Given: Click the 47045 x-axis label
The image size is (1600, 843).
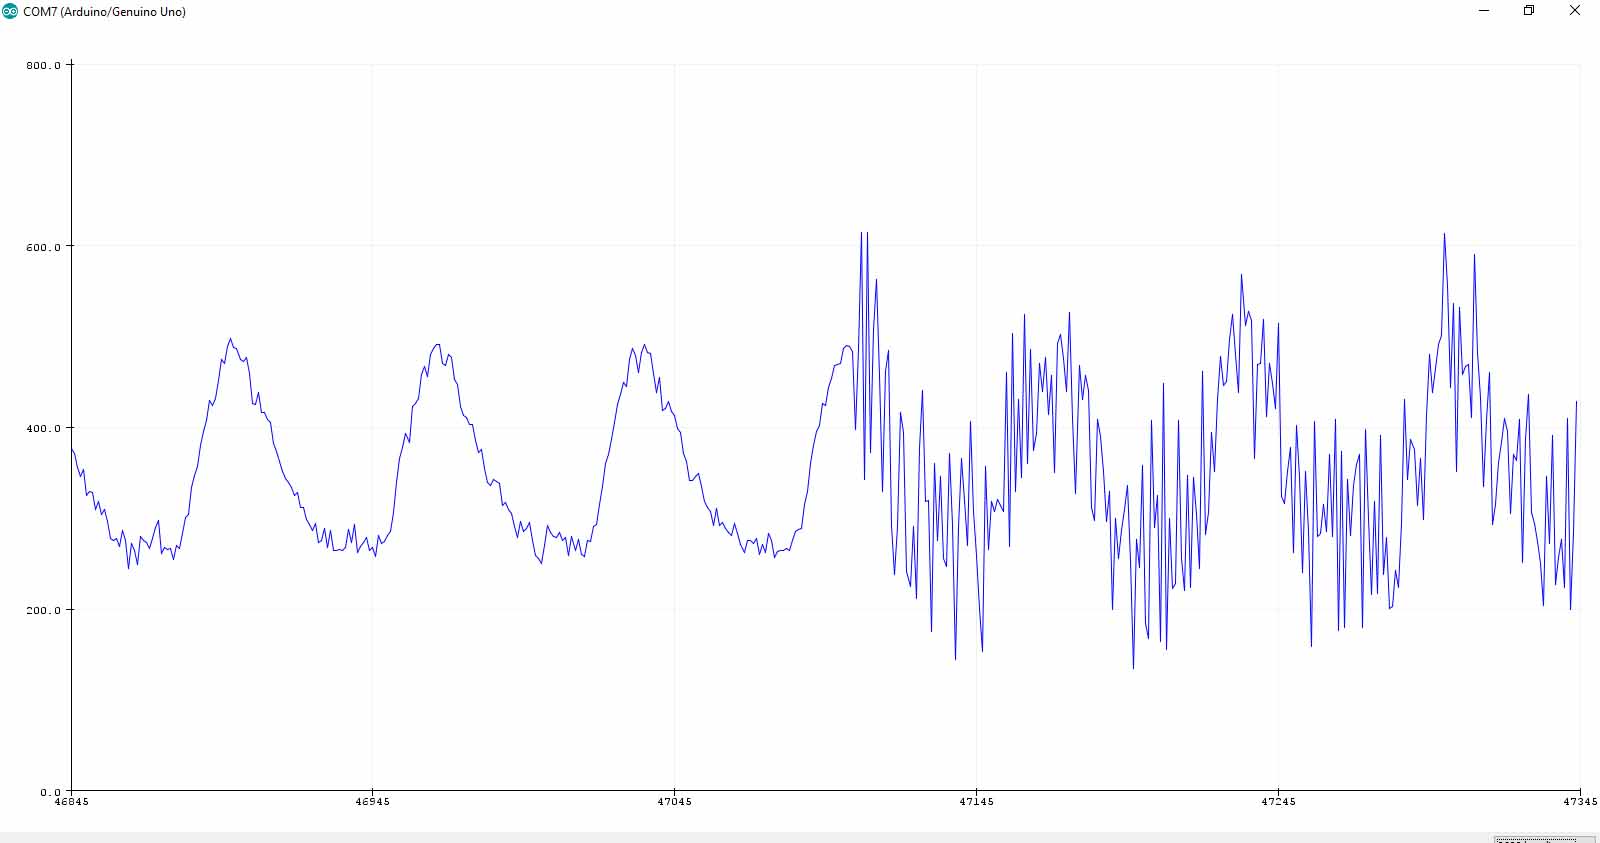Looking at the screenshot, I should (674, 802).
